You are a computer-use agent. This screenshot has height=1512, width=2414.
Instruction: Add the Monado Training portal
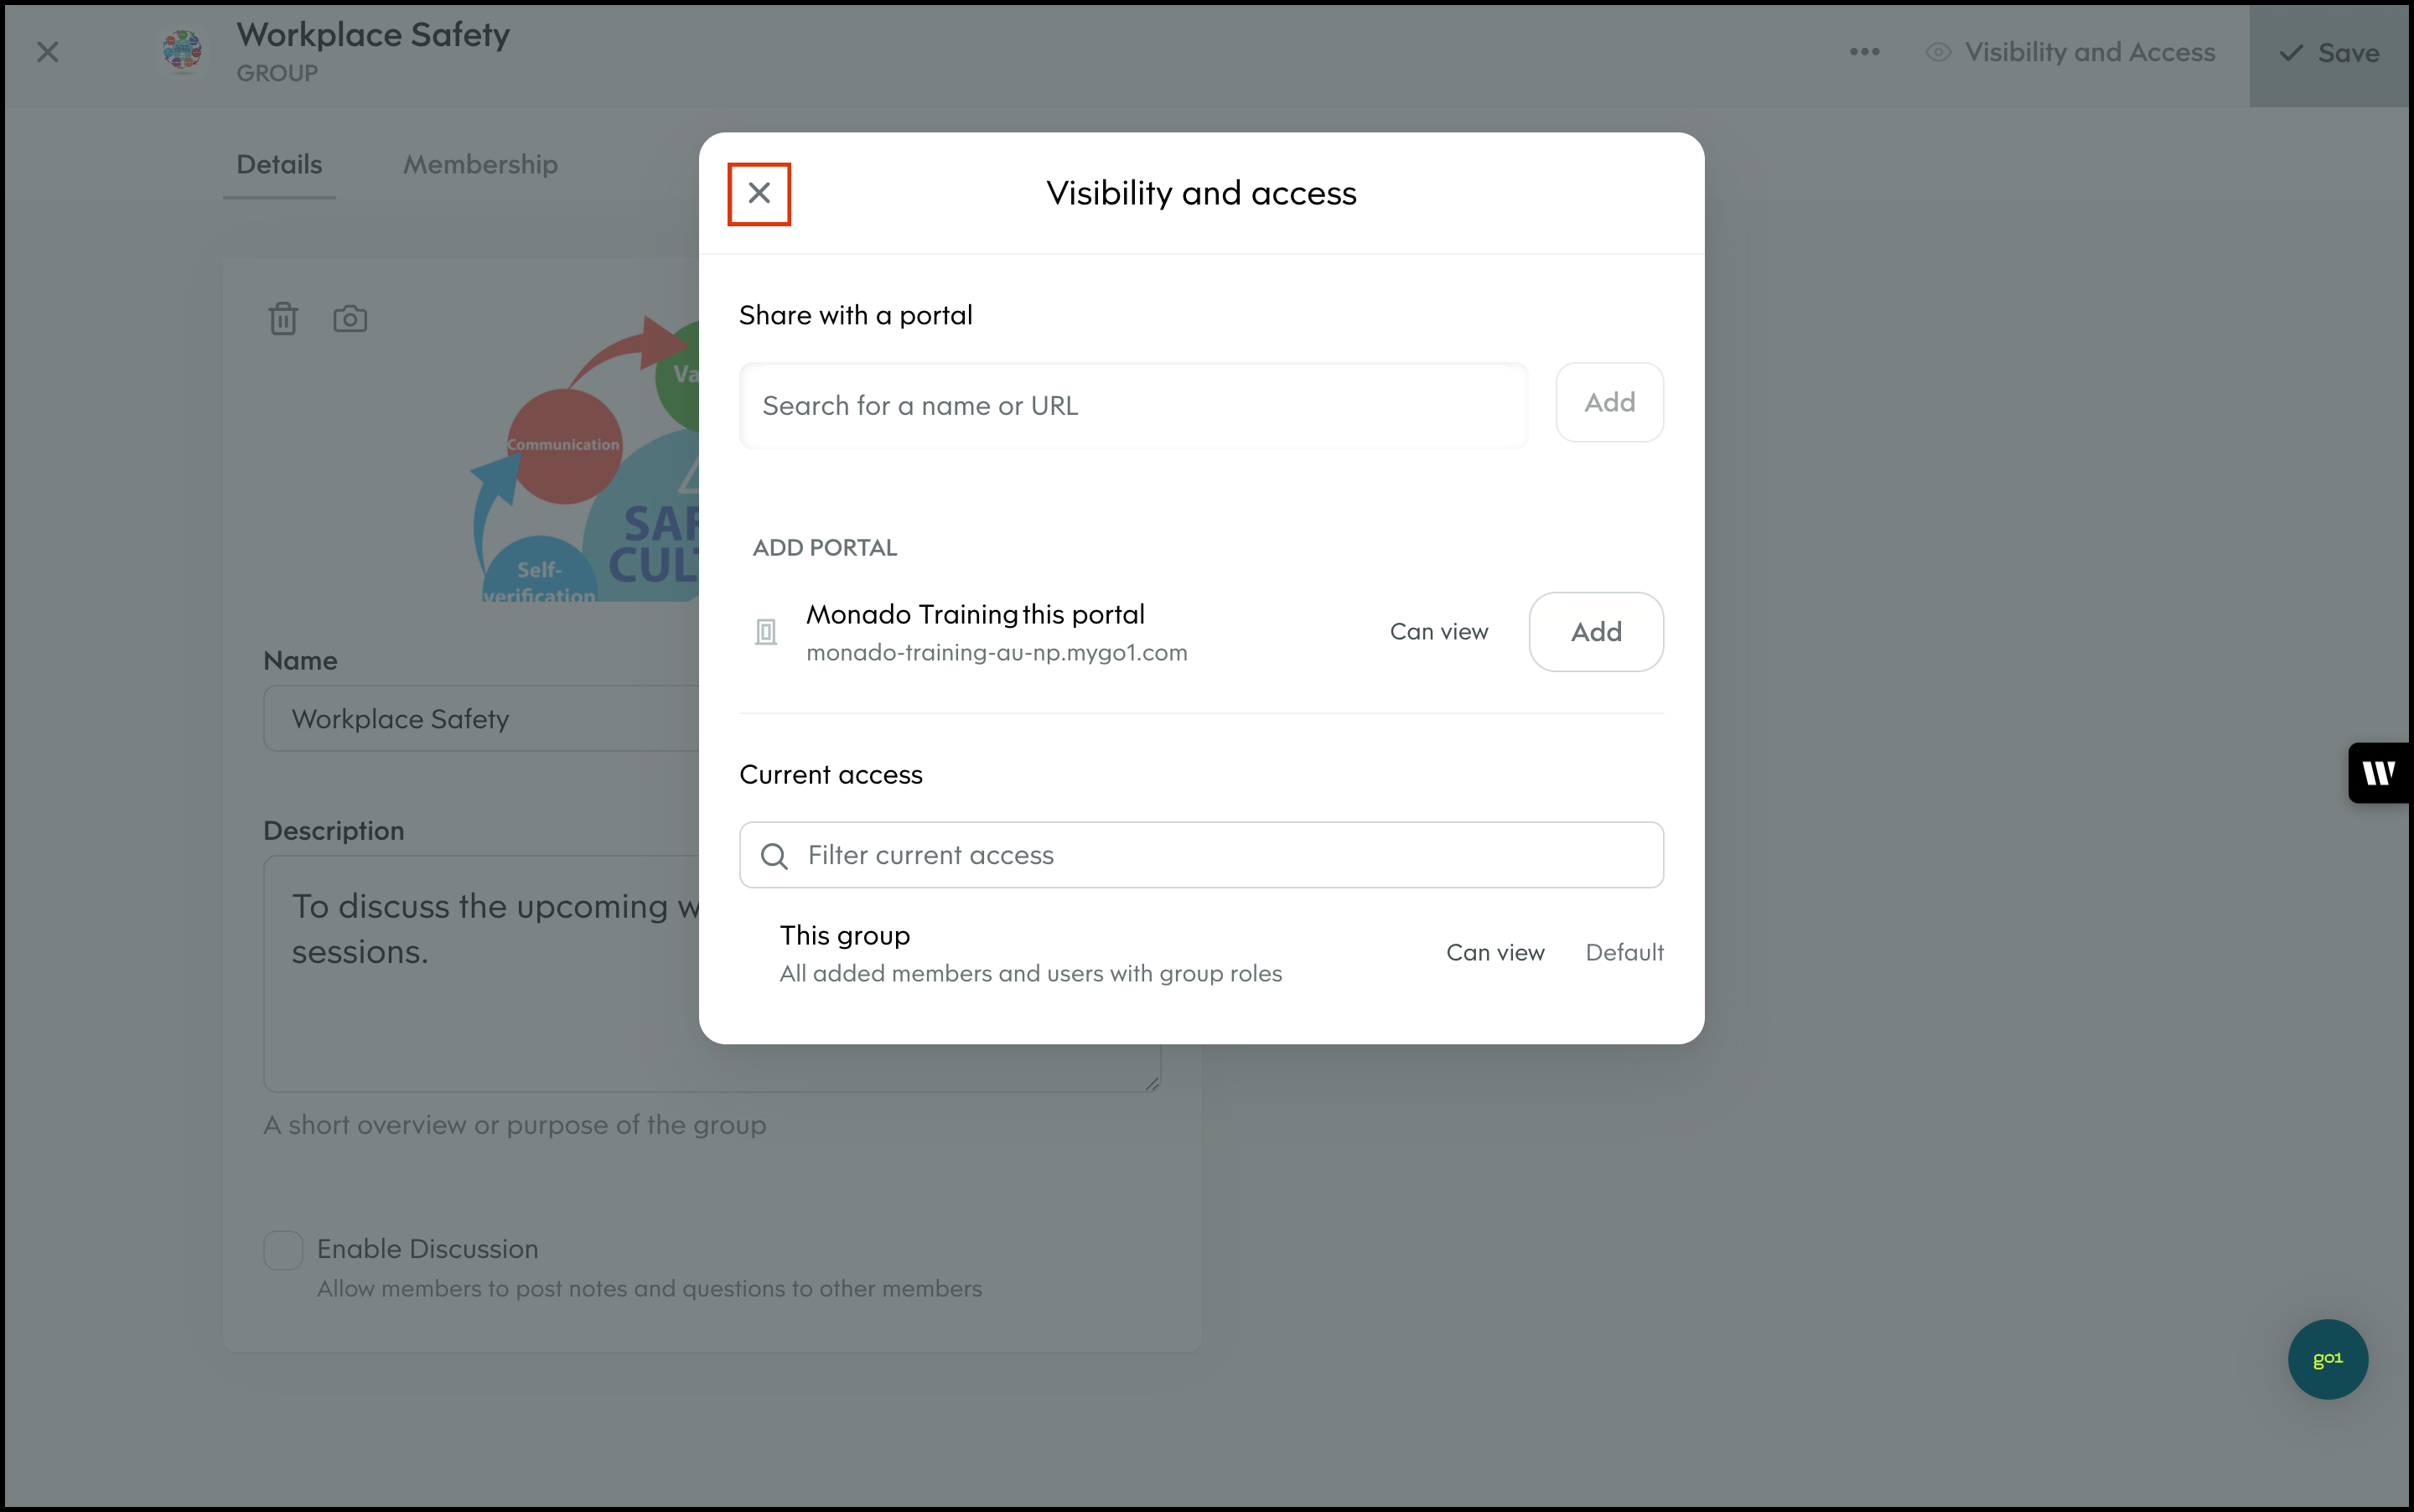click(x=1595, y=631)
